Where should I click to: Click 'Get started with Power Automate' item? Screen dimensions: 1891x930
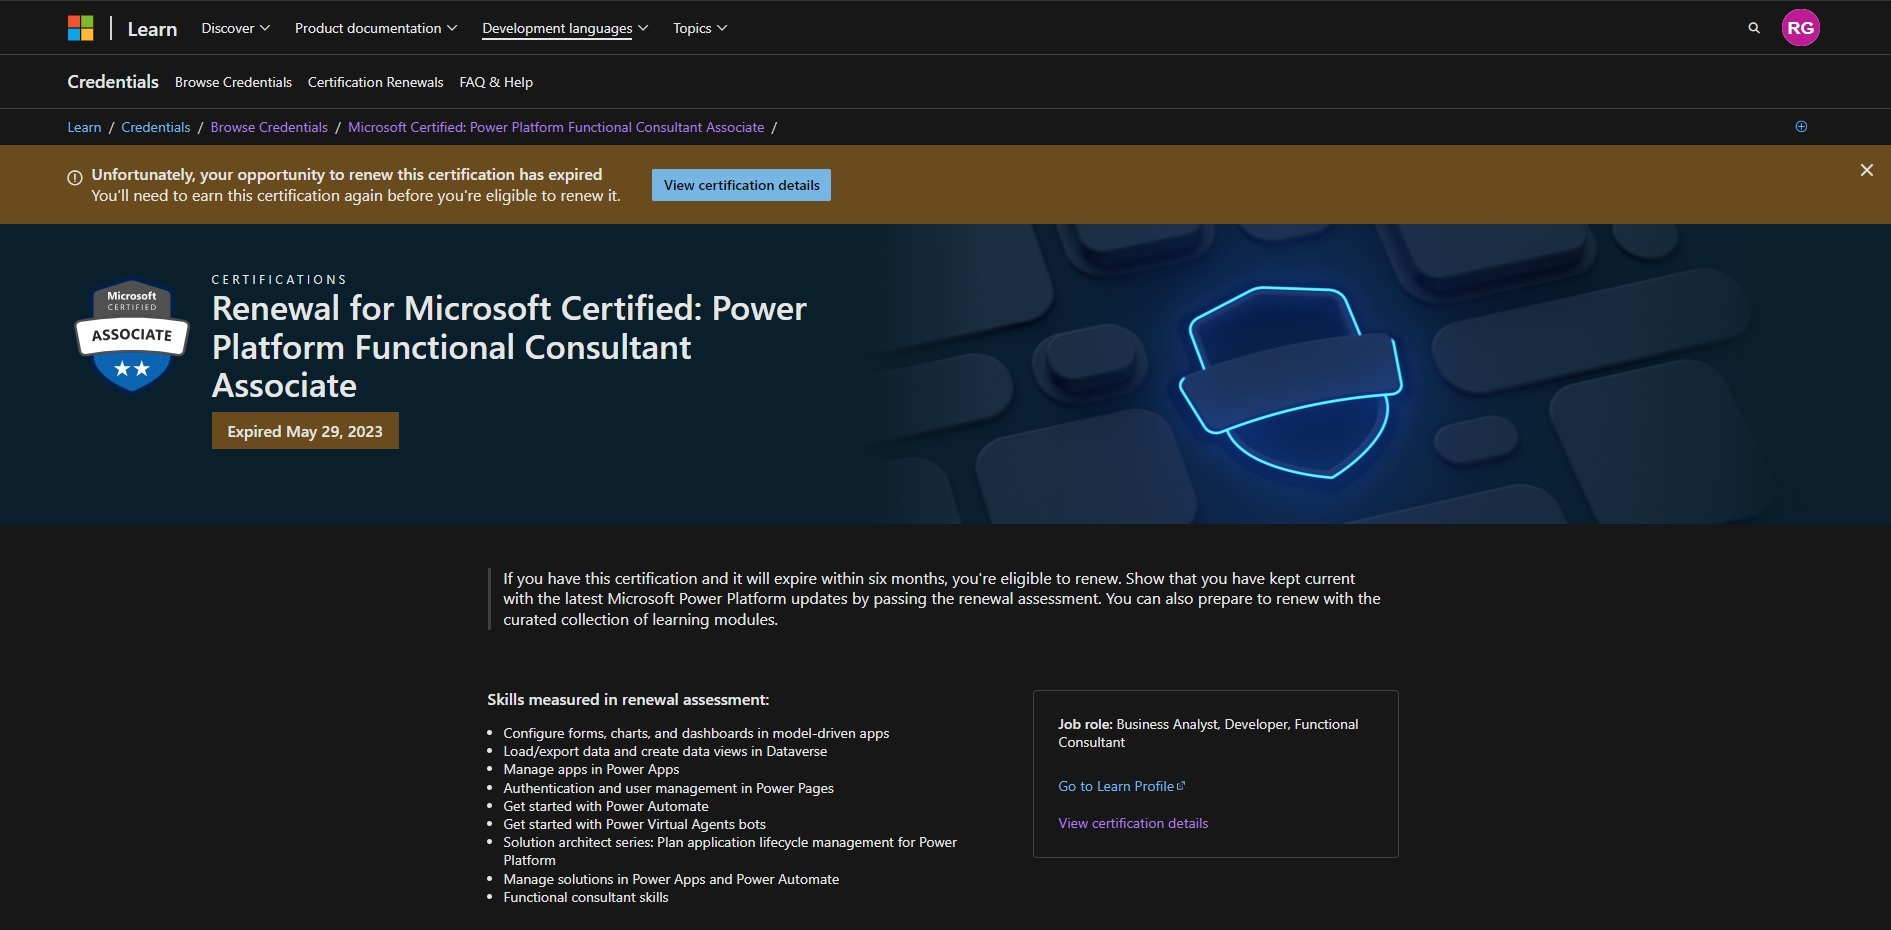[x=606, y=806]
